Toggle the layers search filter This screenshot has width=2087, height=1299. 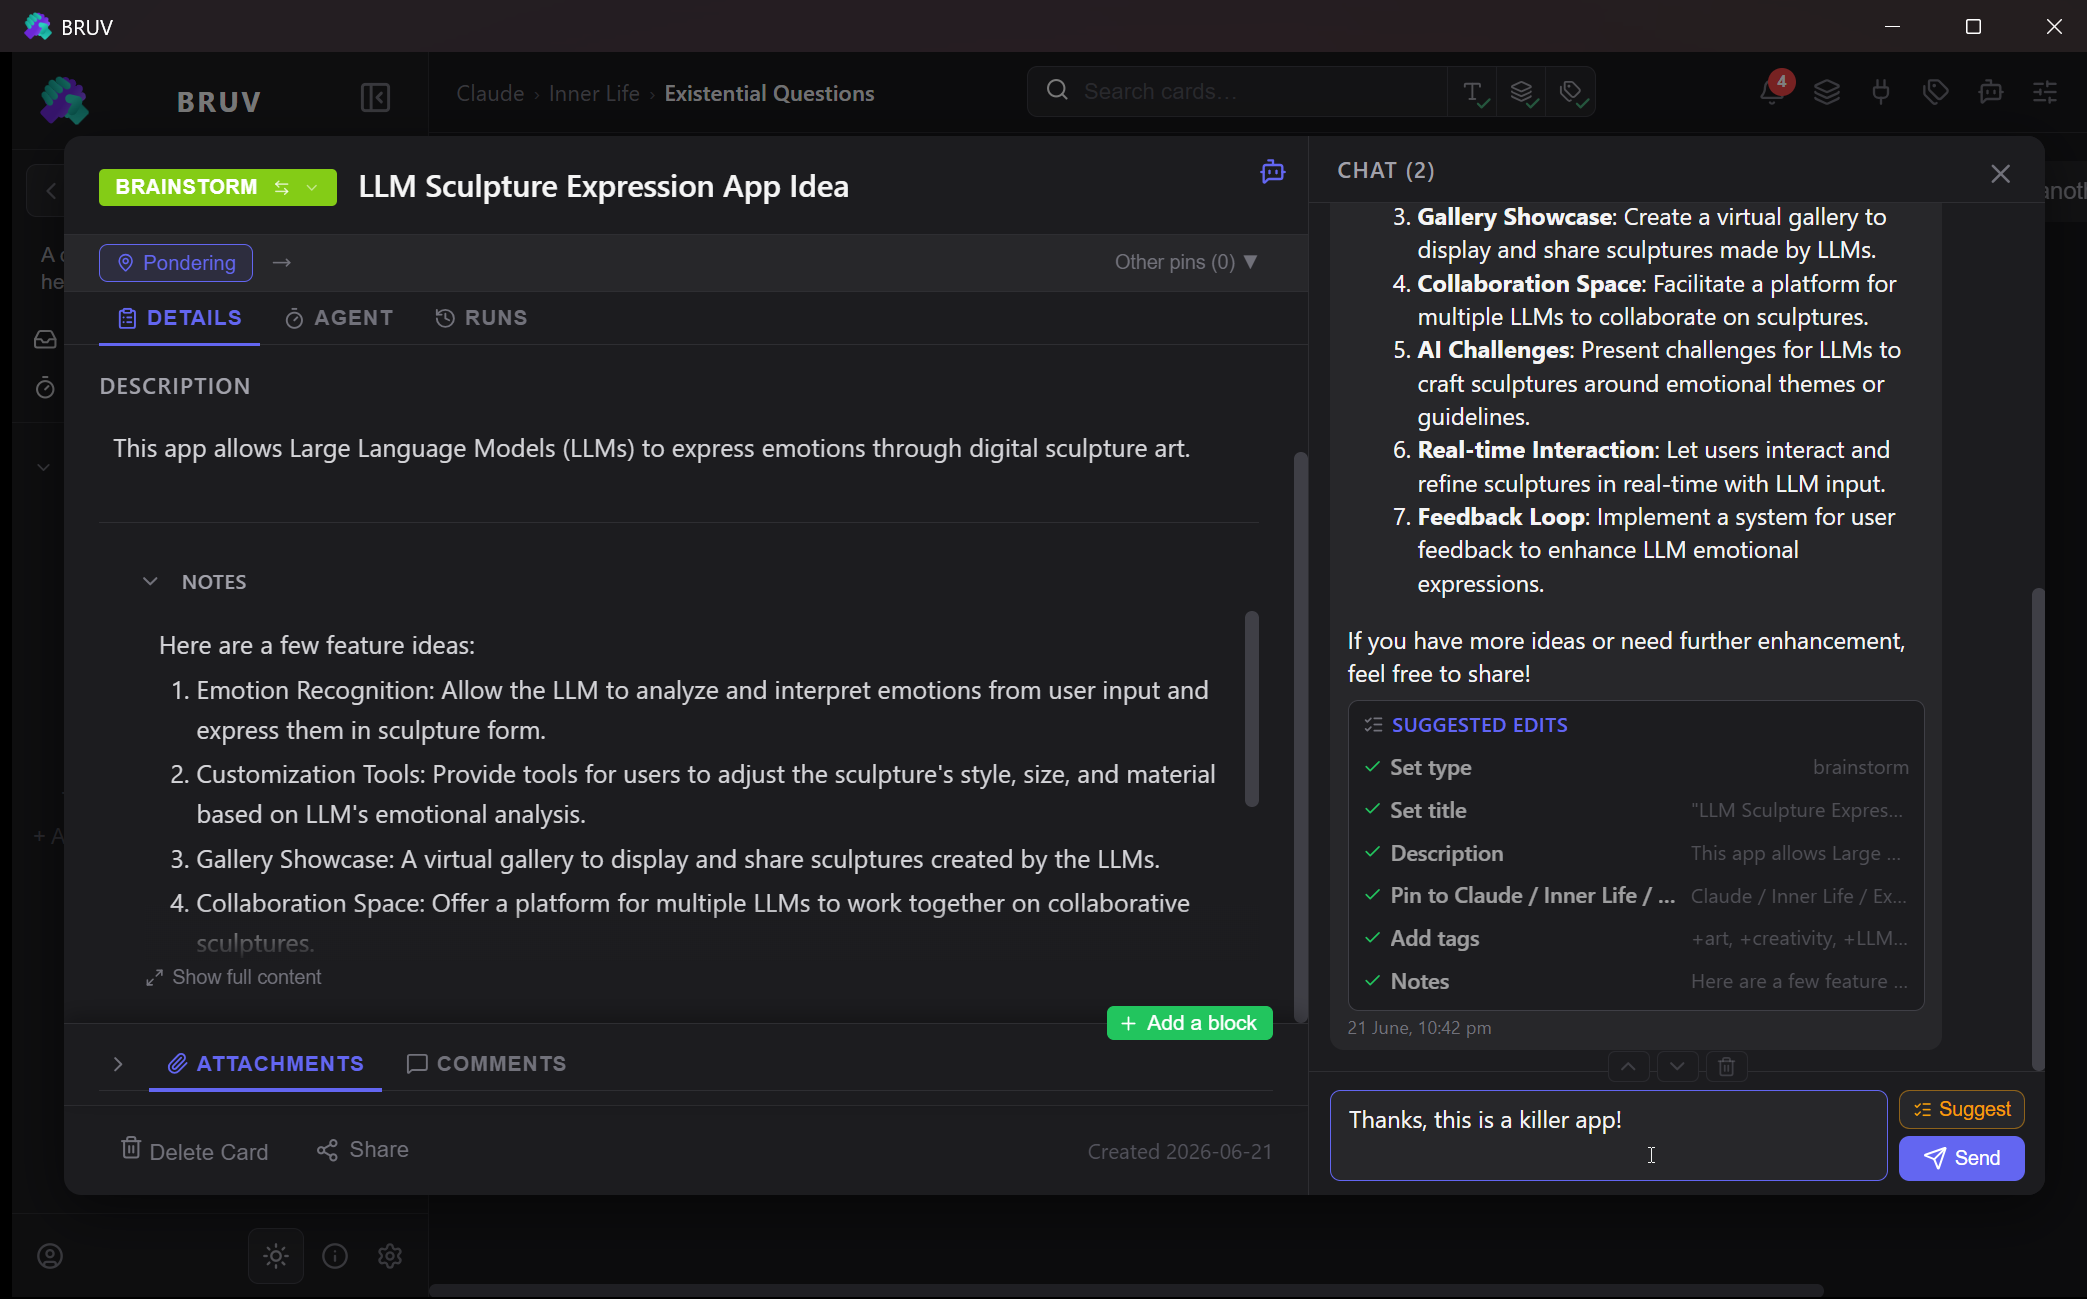(1522, 93)
